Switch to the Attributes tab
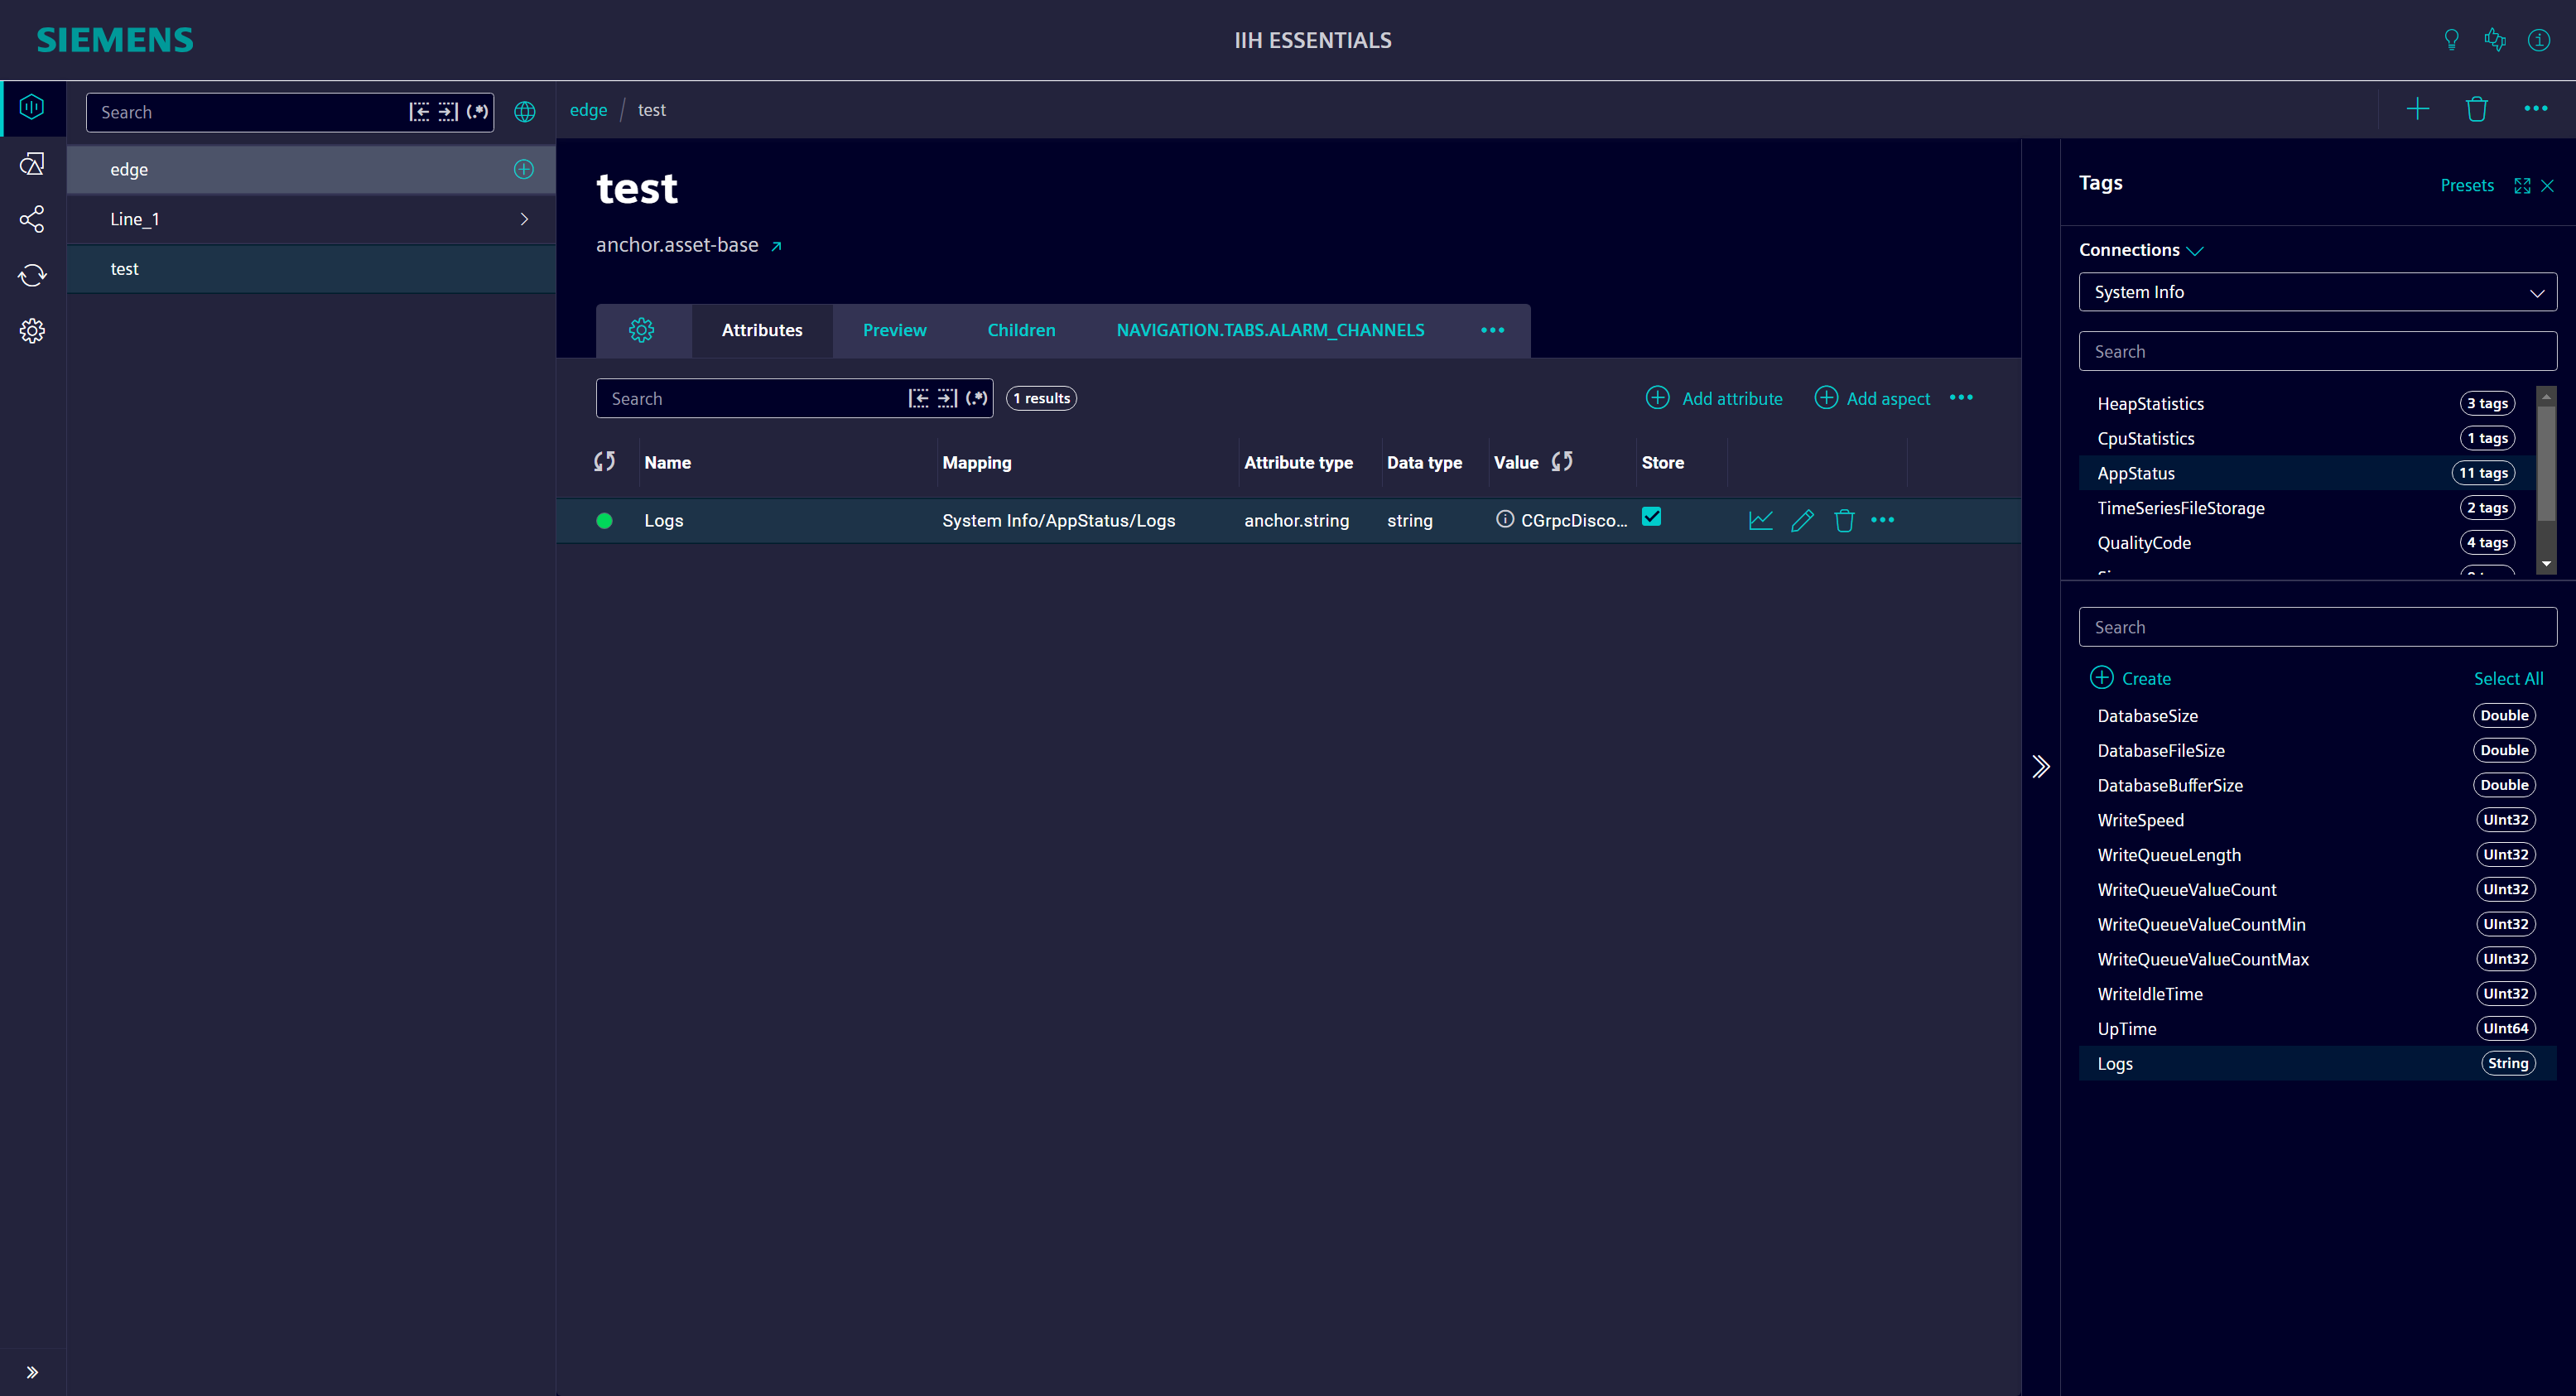Image resolution: width=2576 pixels, height=1396 pixels. [762, 330]
